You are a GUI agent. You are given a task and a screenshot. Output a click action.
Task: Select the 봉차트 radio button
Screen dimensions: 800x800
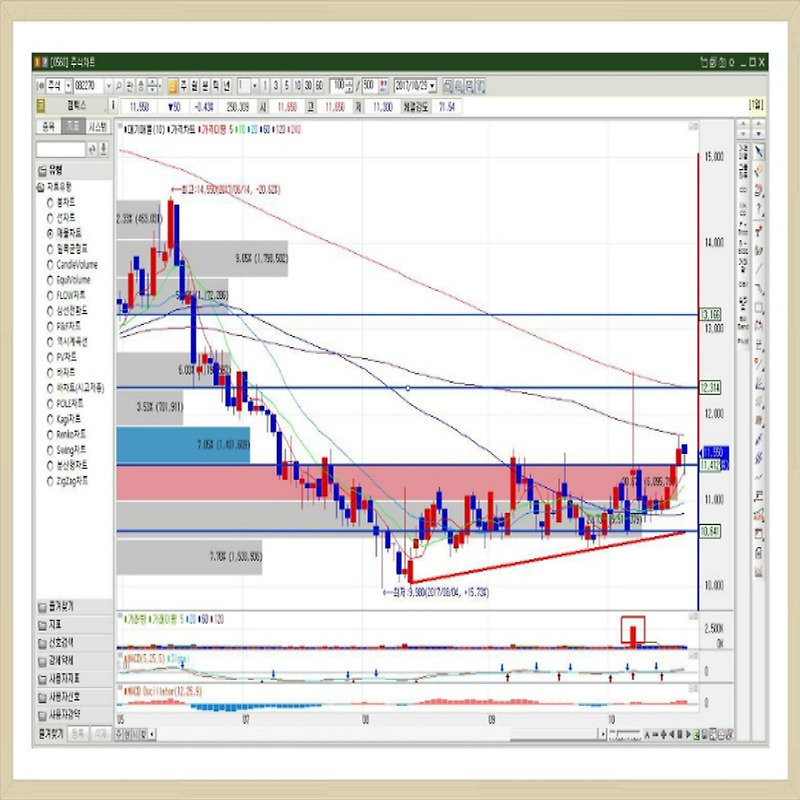(x=50, y=203)
